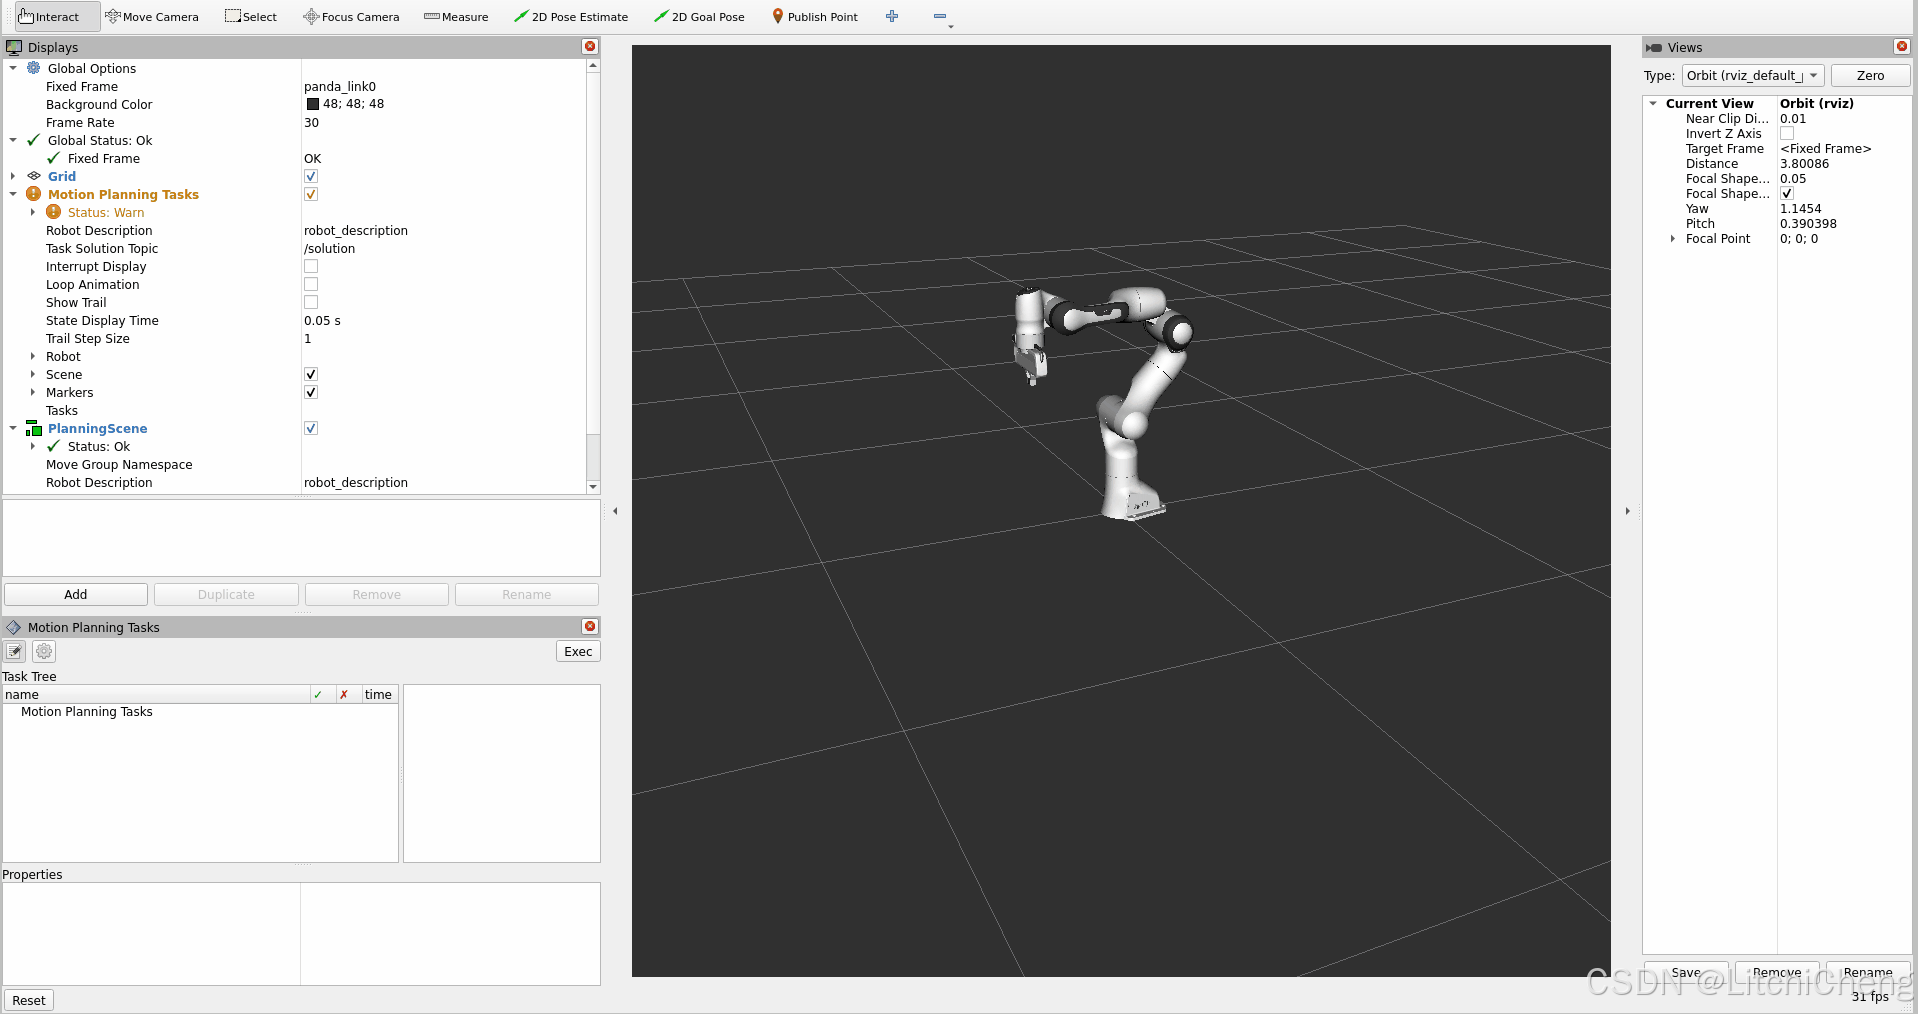Close the Displays panel

[590, 46]
